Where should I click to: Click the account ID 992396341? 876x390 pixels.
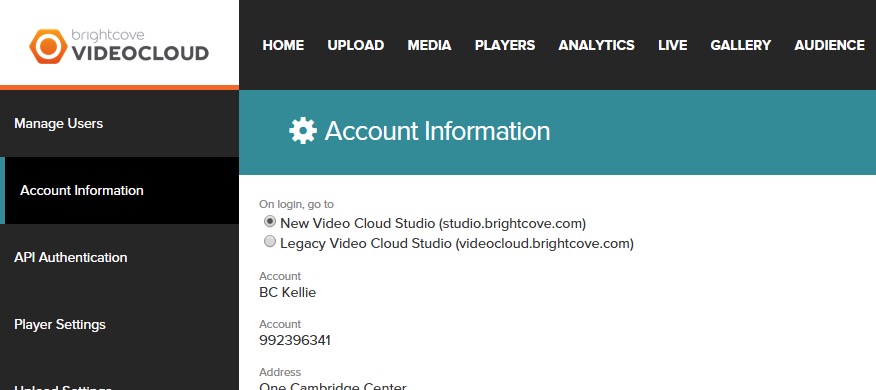(x=295, y=340)
